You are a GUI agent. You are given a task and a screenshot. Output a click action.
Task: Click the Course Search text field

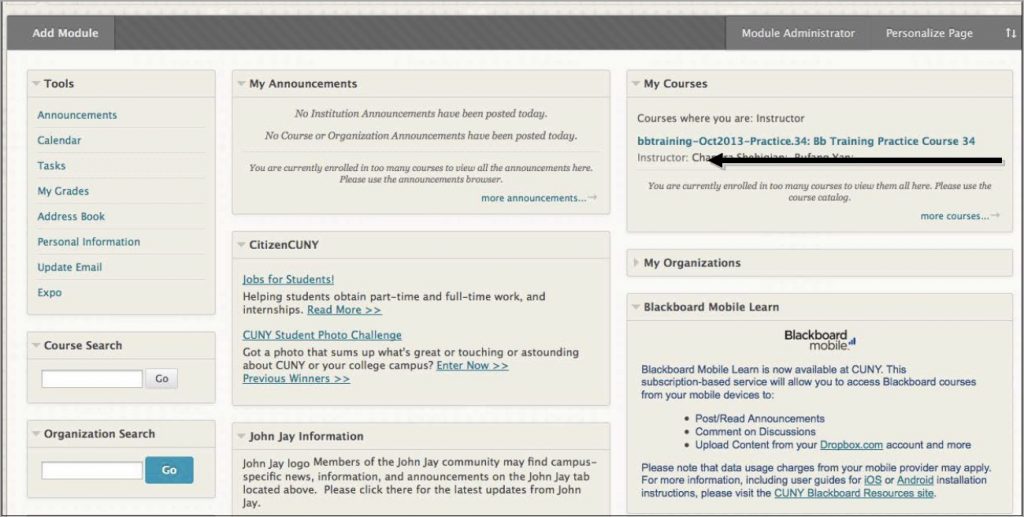[92, 379]
